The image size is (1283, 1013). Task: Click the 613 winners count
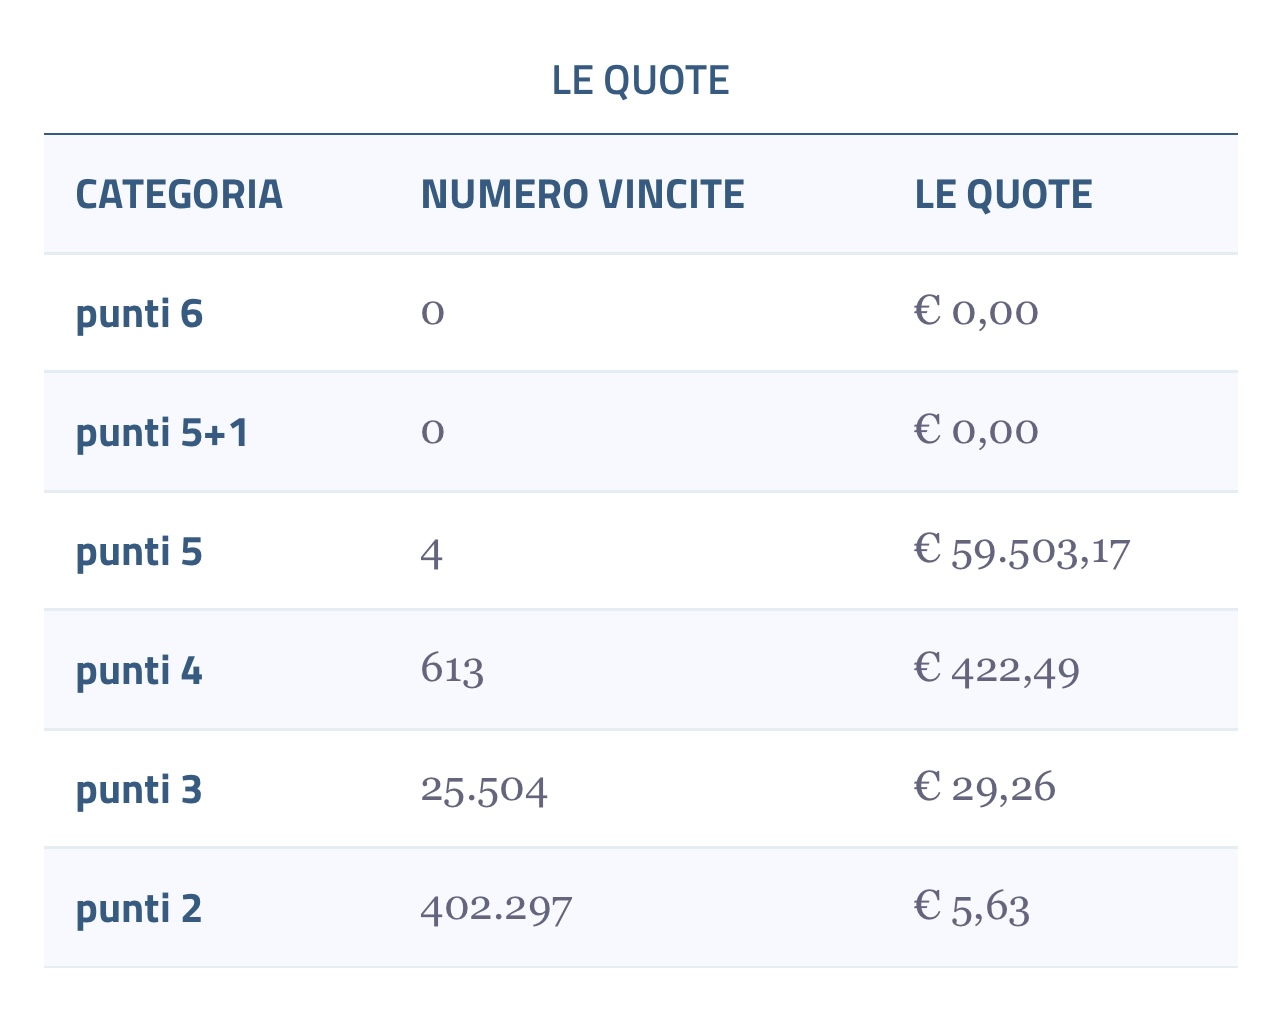[x=452, y=669]
